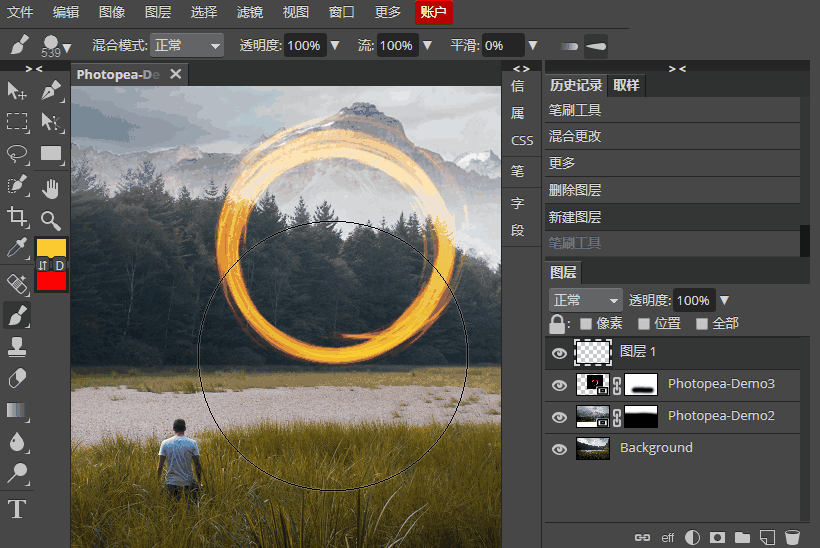Select the Clone Stamp tool

point(17,347)
